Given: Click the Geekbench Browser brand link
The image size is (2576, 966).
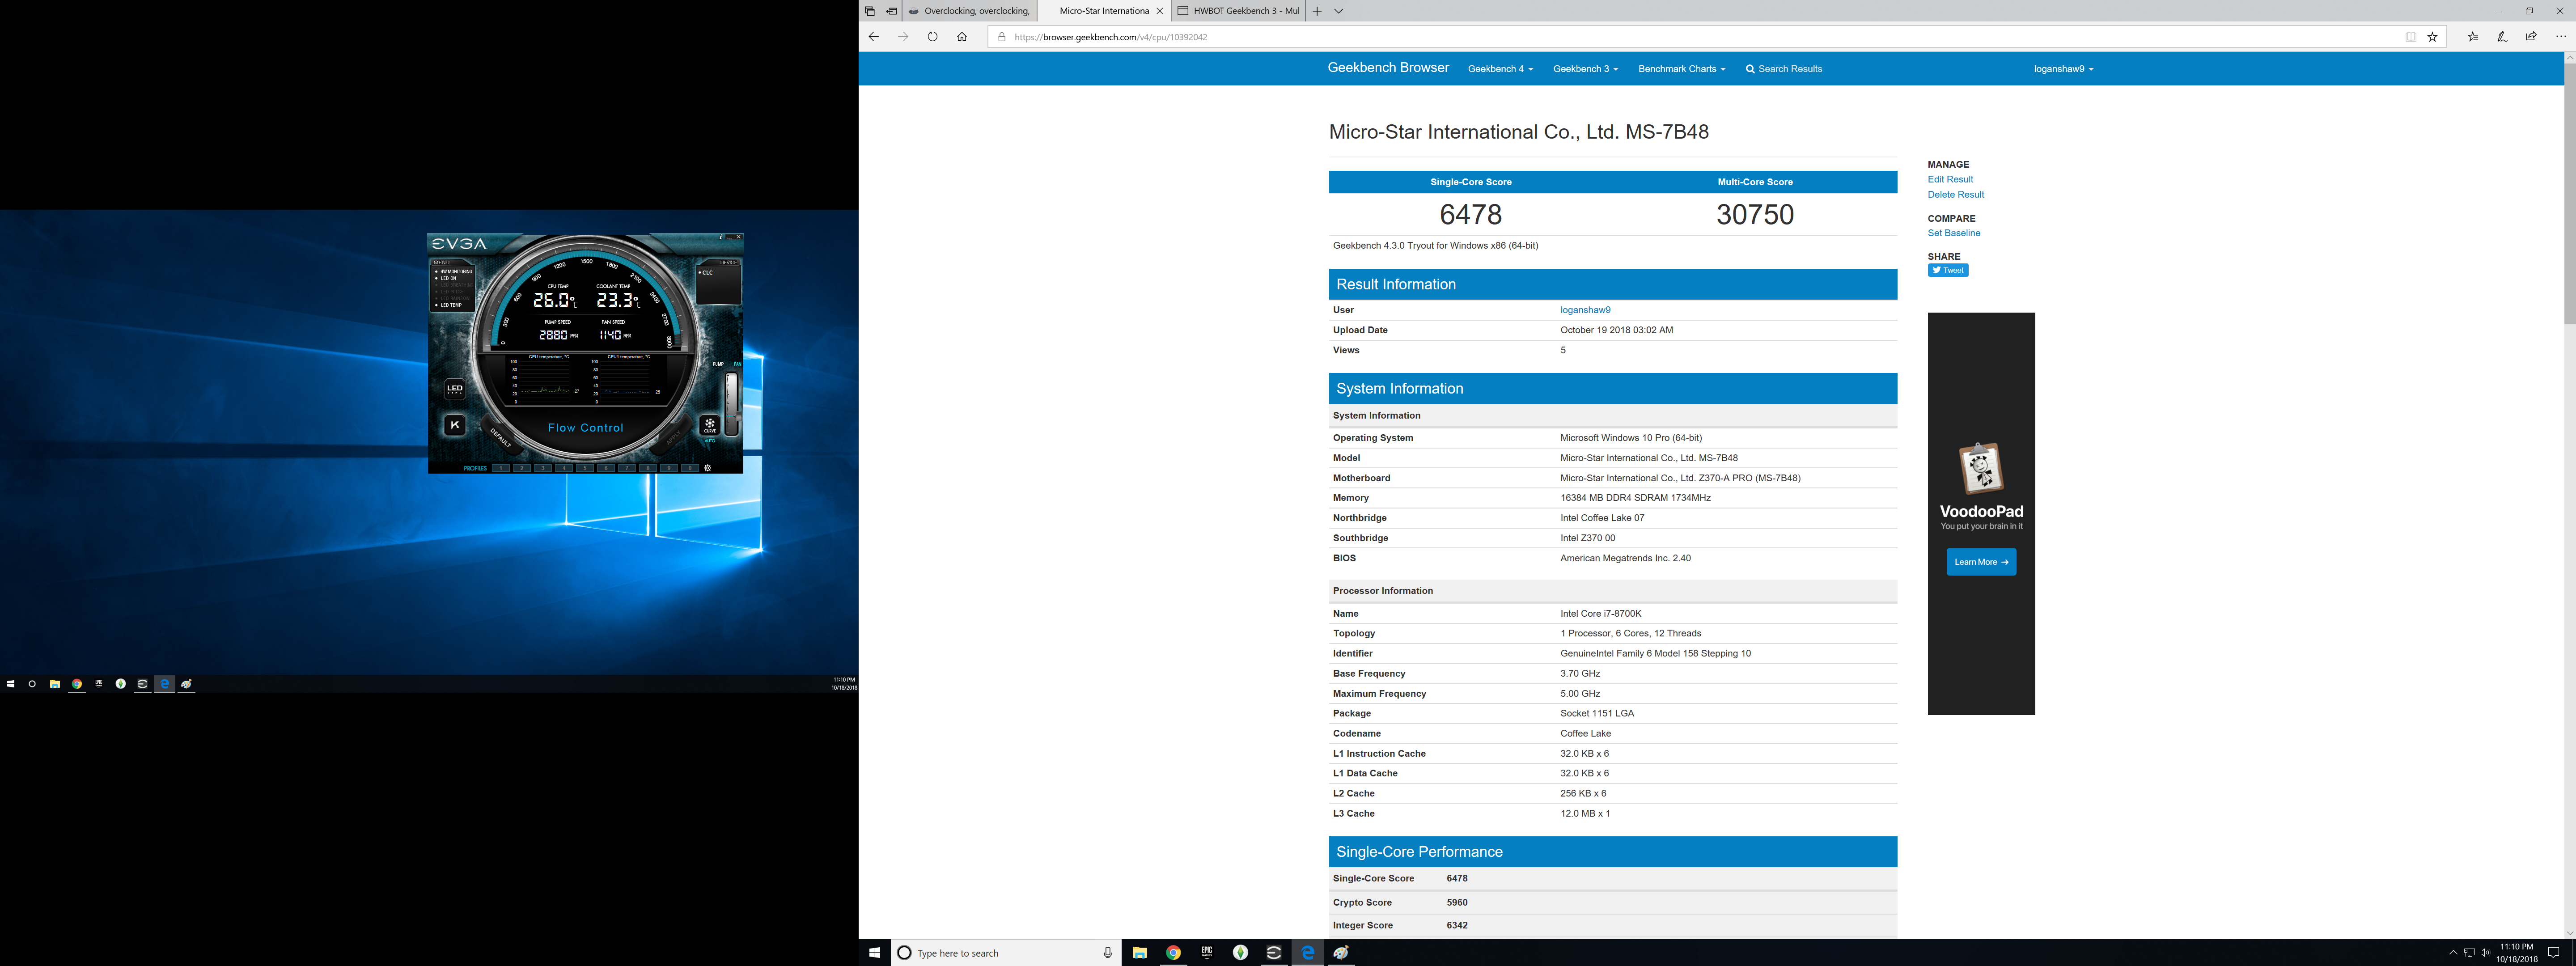Looking at the screenshot, I should point(1388,68).
